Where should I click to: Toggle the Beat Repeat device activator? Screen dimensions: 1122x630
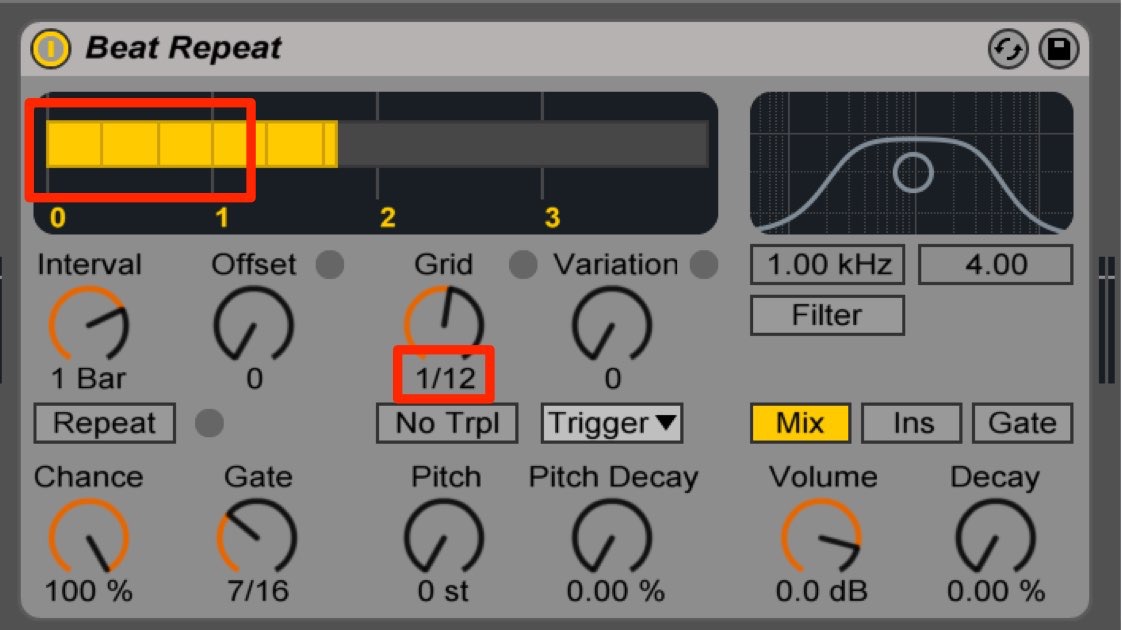tap(51, 49)
